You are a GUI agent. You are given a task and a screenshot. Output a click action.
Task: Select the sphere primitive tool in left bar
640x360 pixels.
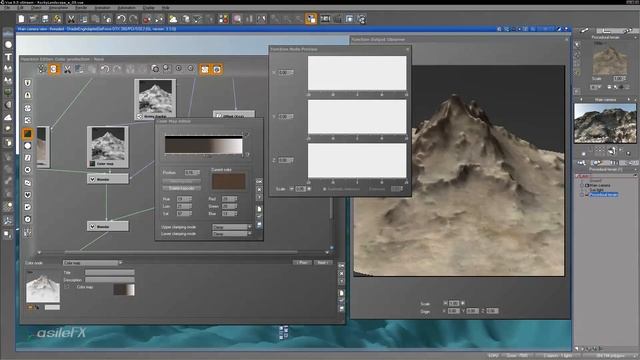pos(8,44)
